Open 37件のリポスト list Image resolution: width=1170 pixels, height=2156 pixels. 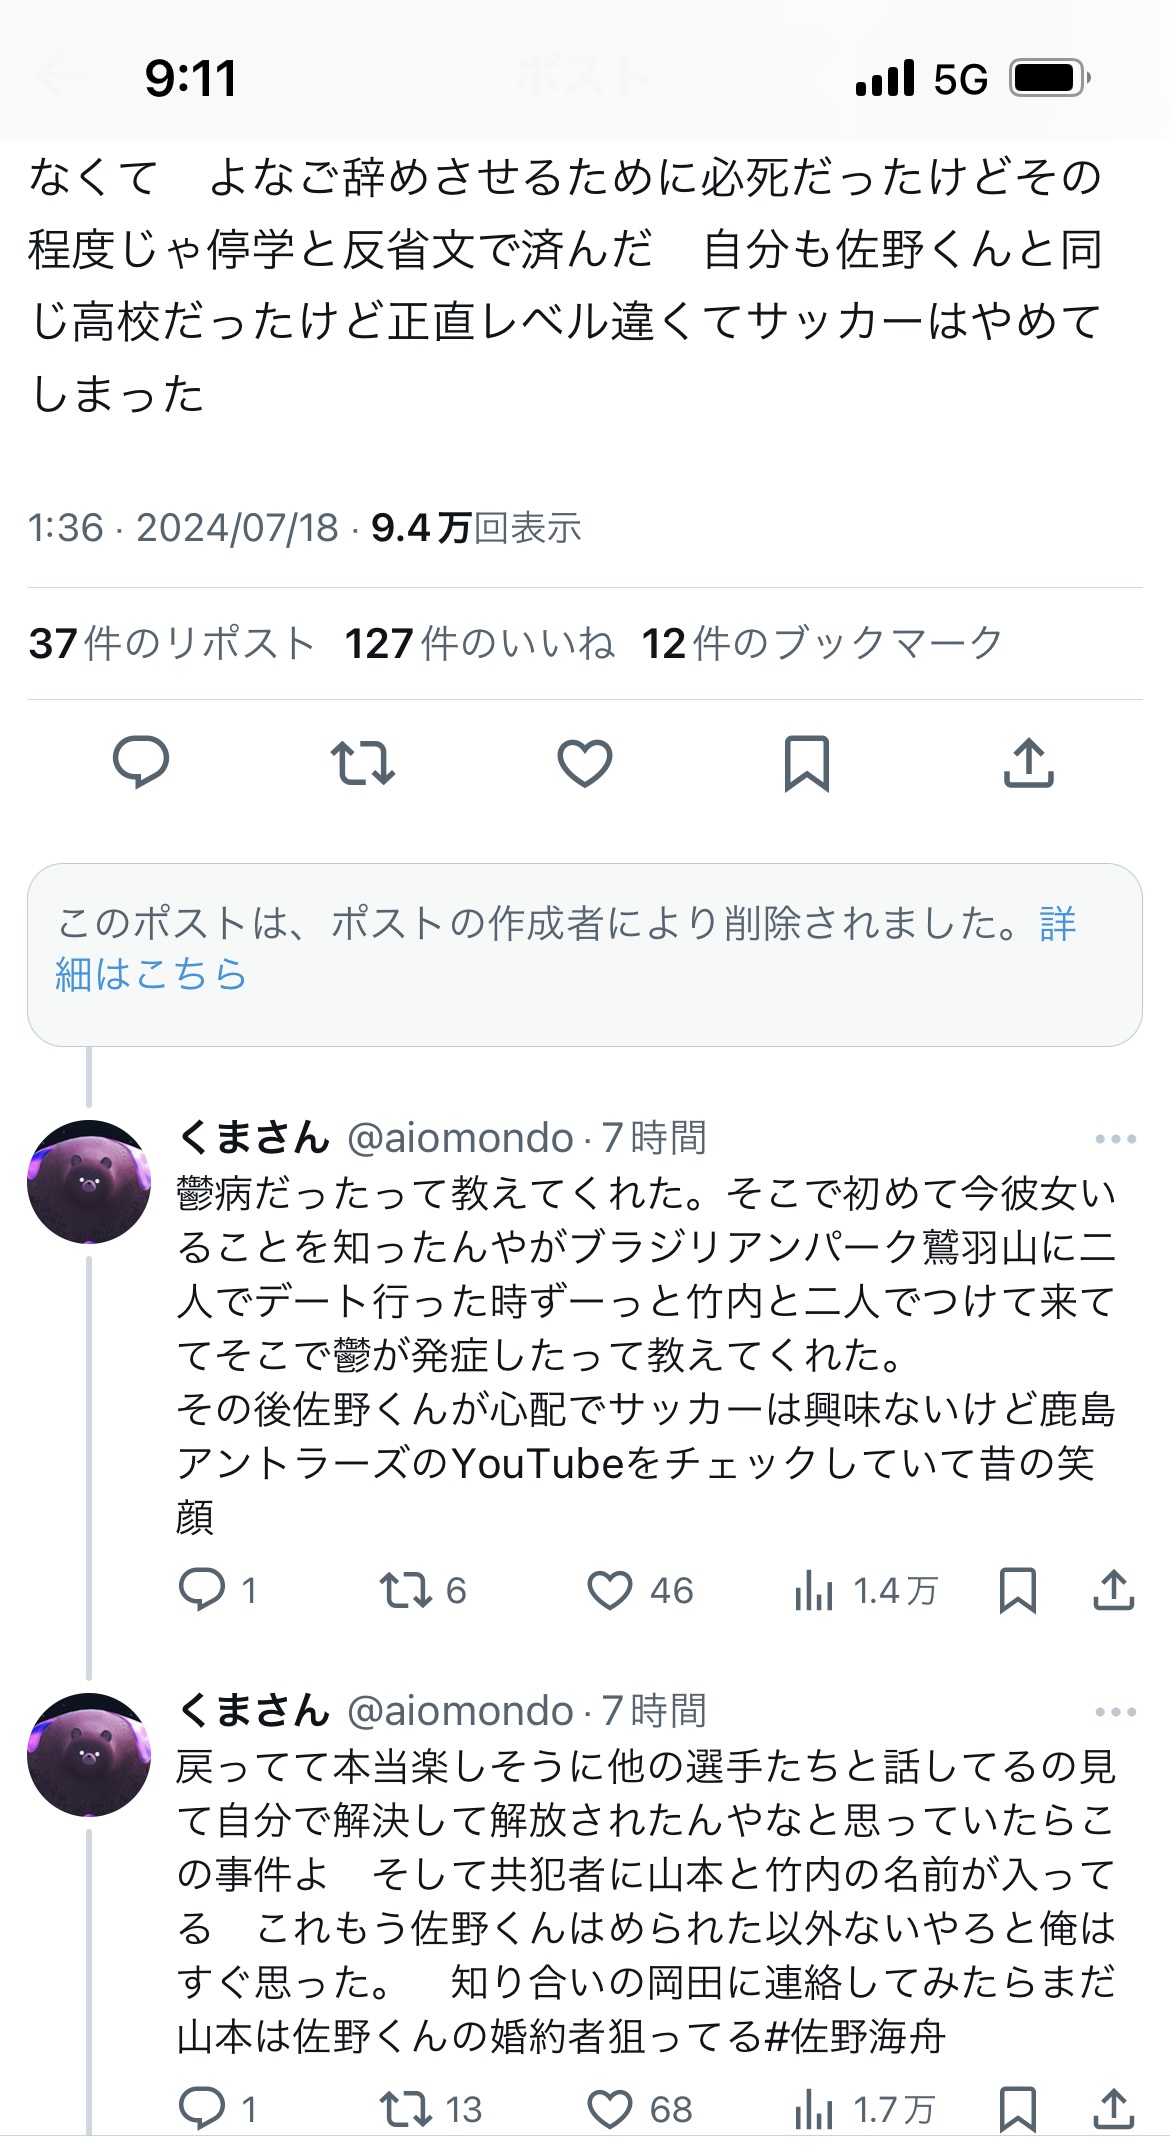(x=171, y=644)
